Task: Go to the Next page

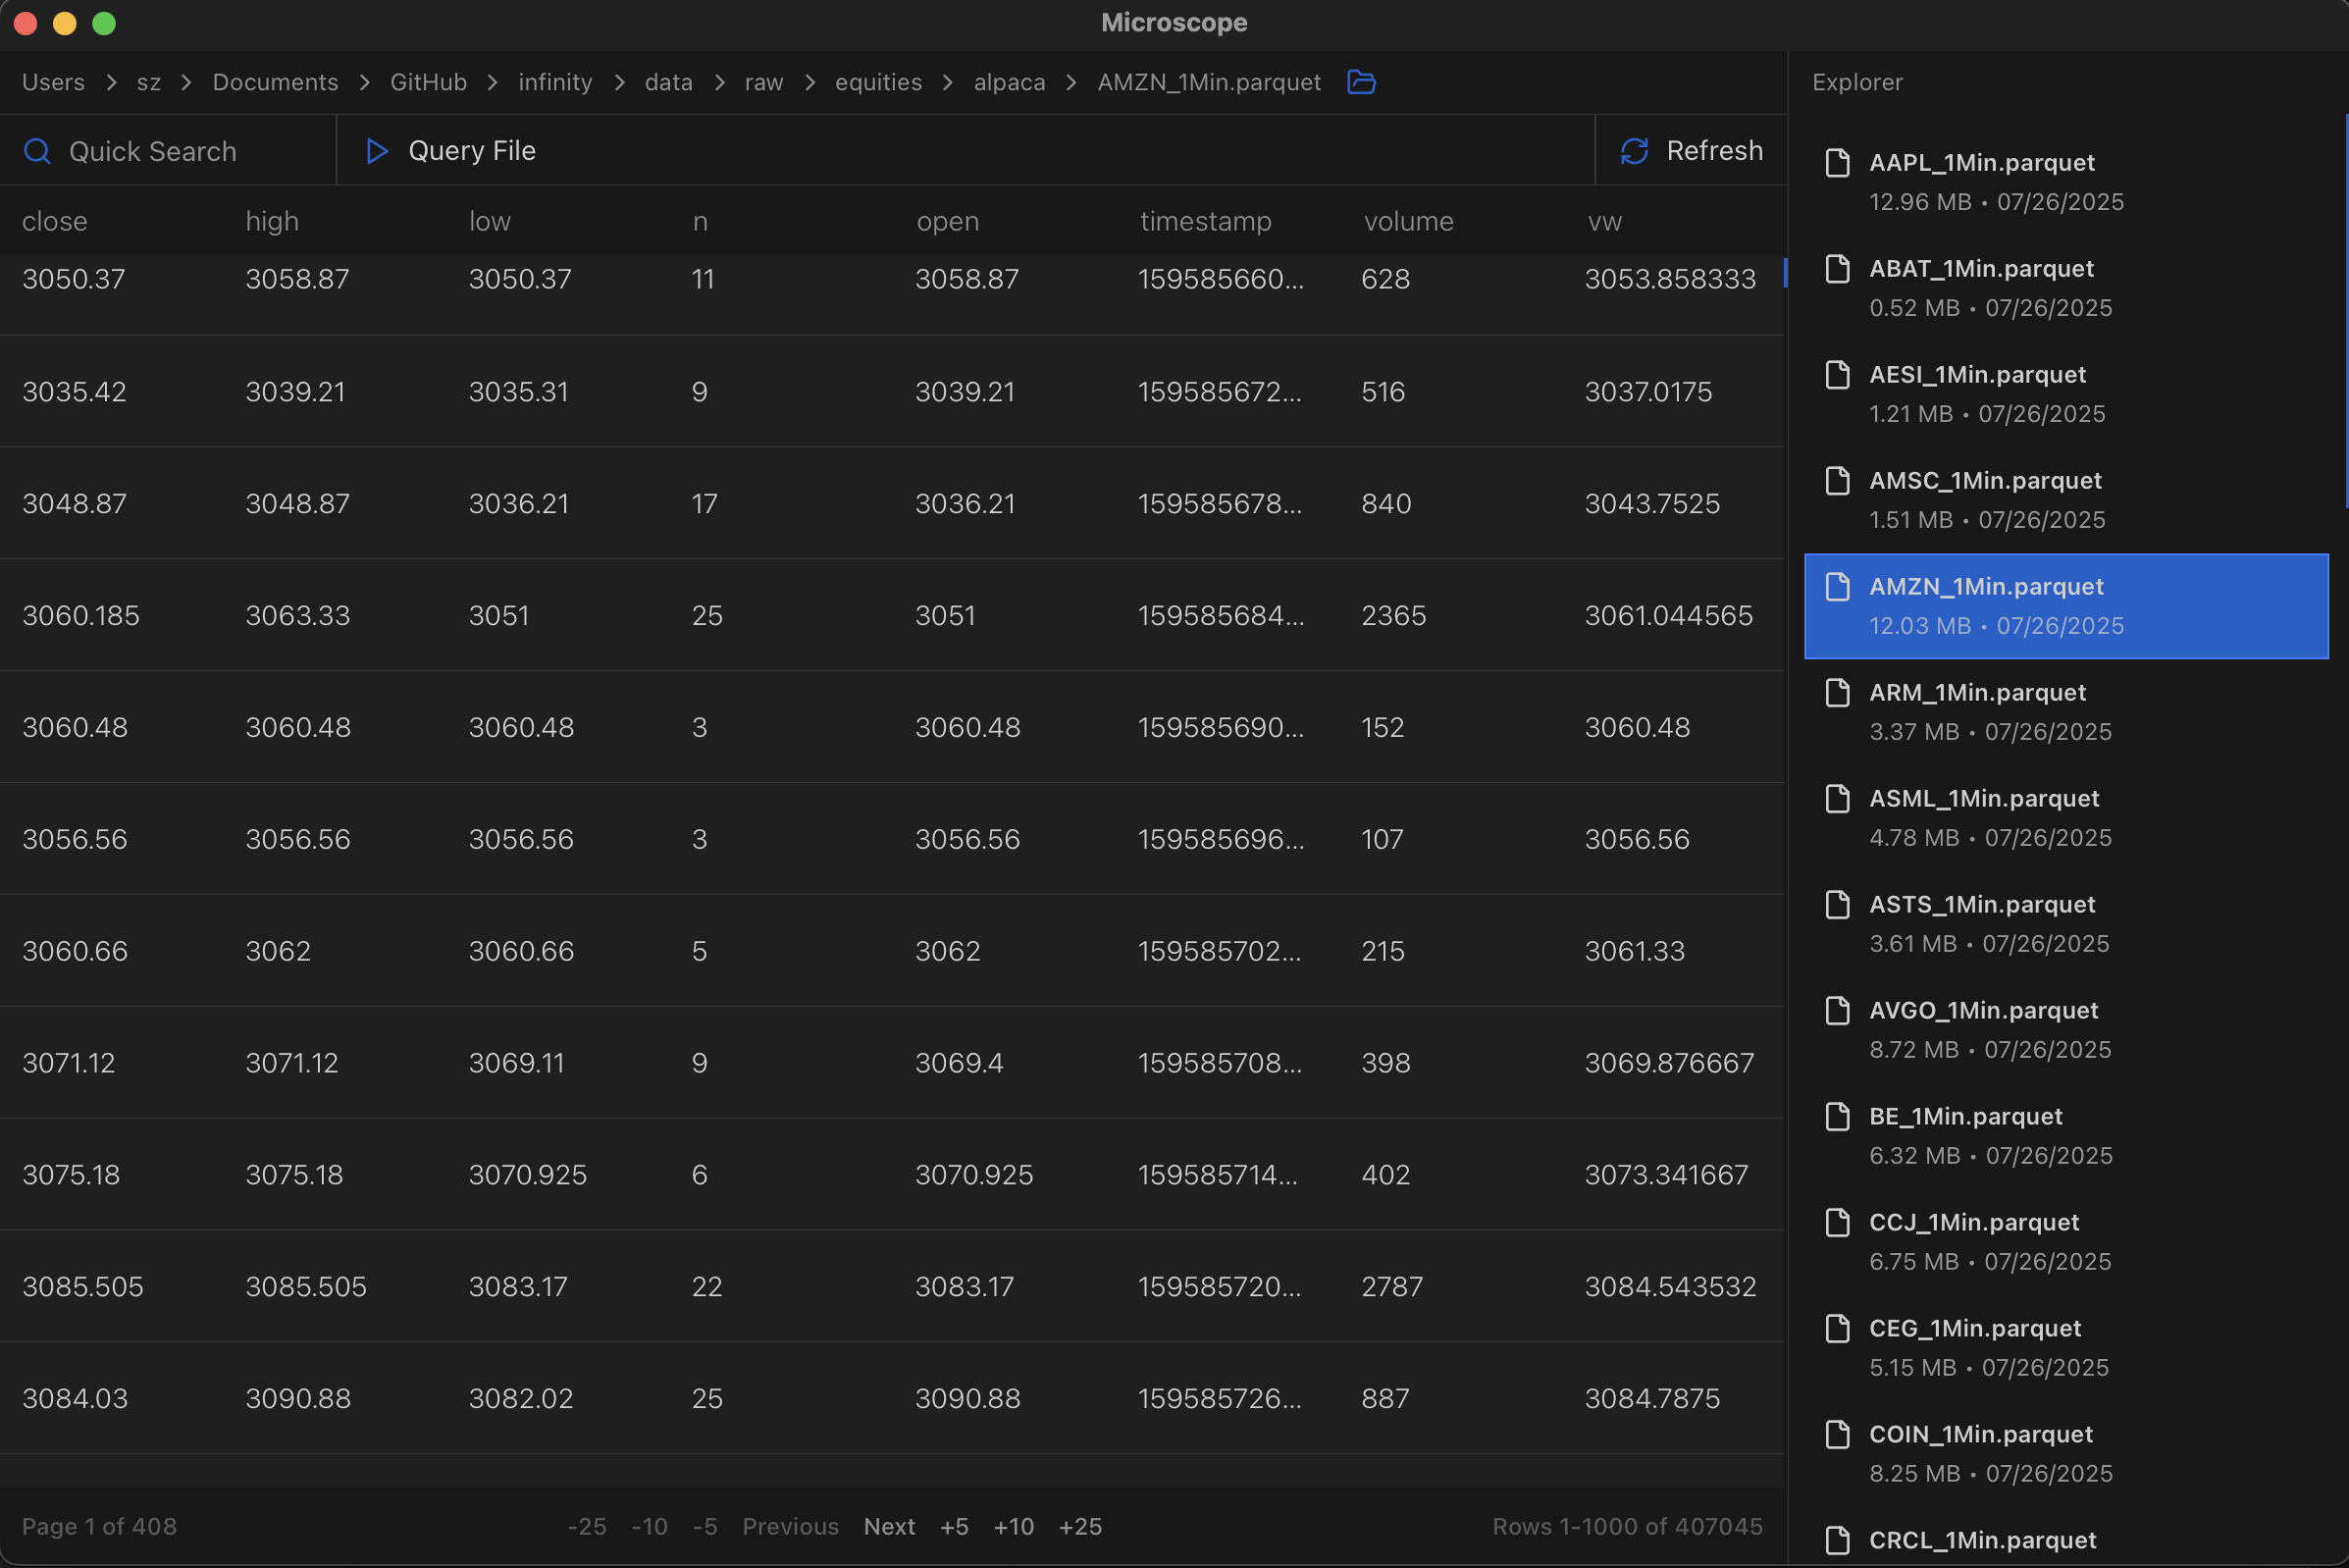Action: (x=889, y=1526)
